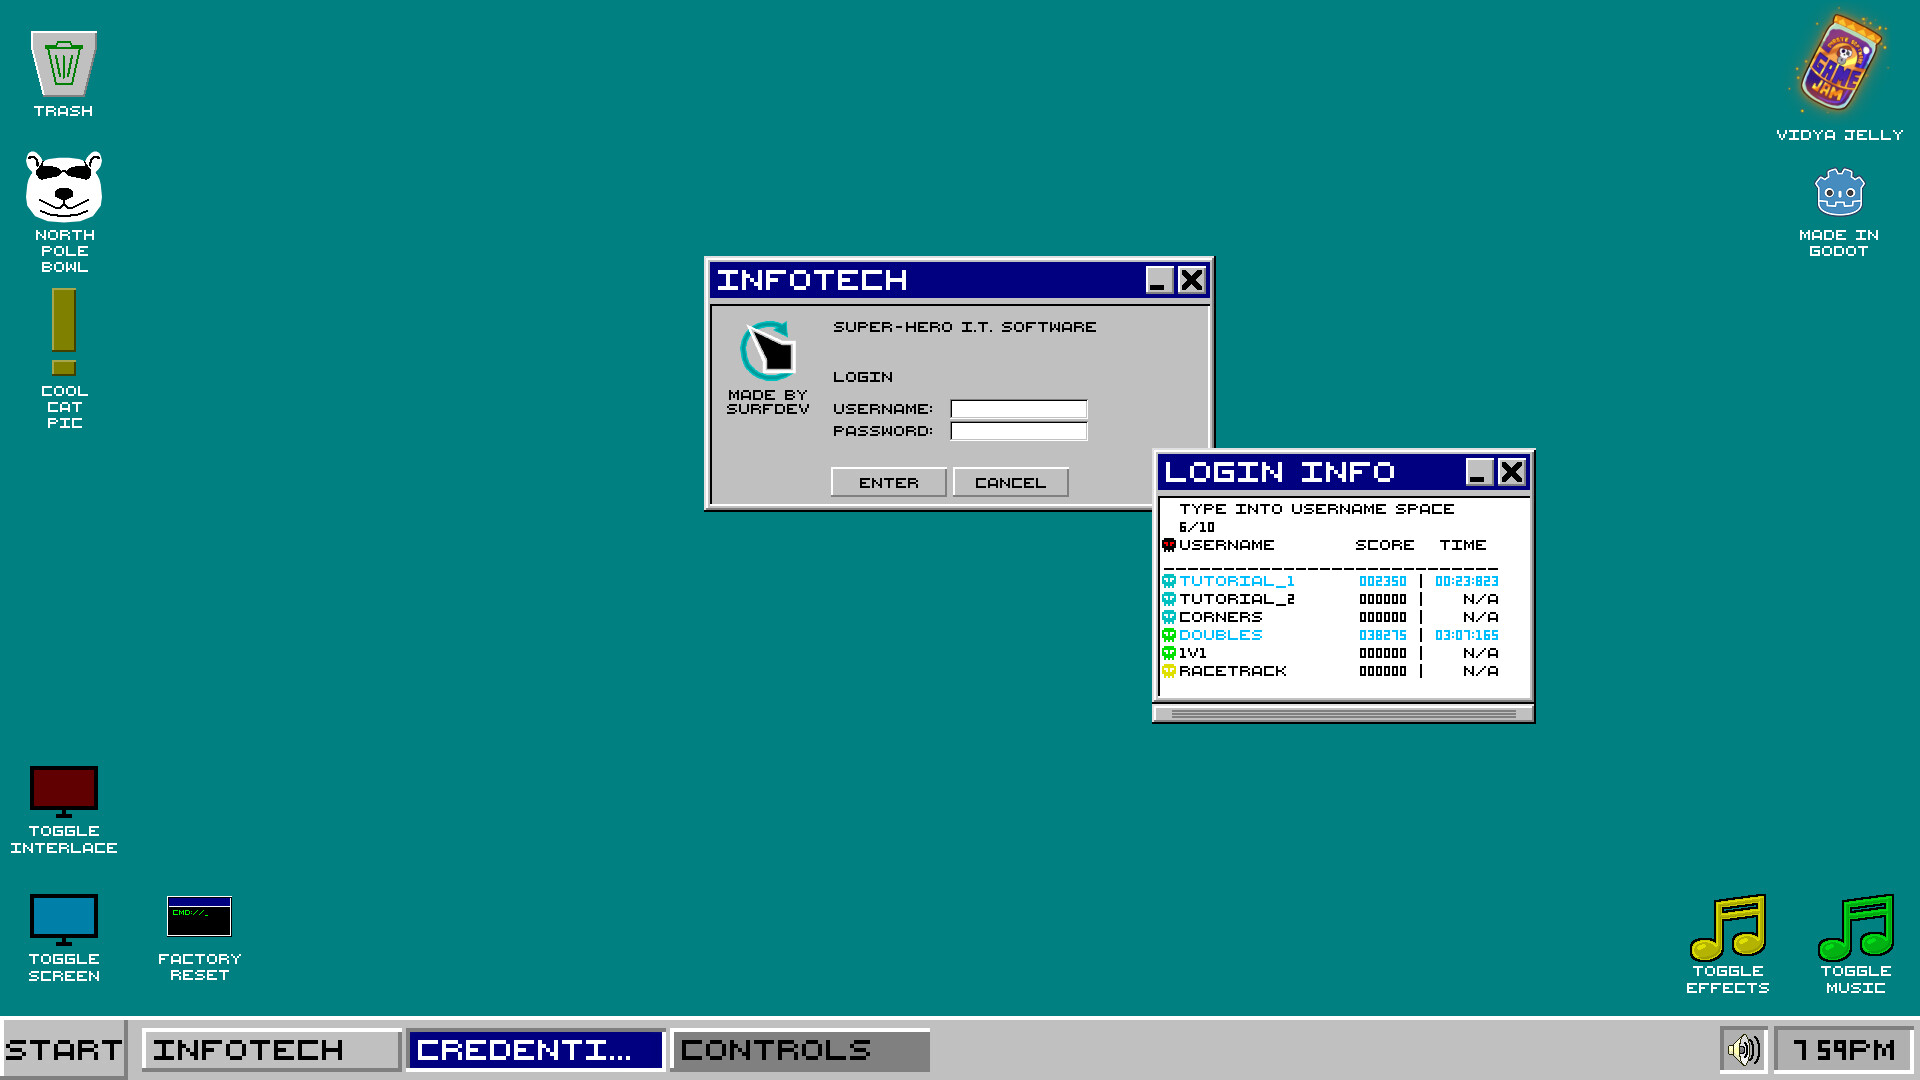Image resolution: width=1920 pixels, height=1080 pixels.
Task: Select the RACETRACK entry in Login Info
Action: tap(1233, 671)
